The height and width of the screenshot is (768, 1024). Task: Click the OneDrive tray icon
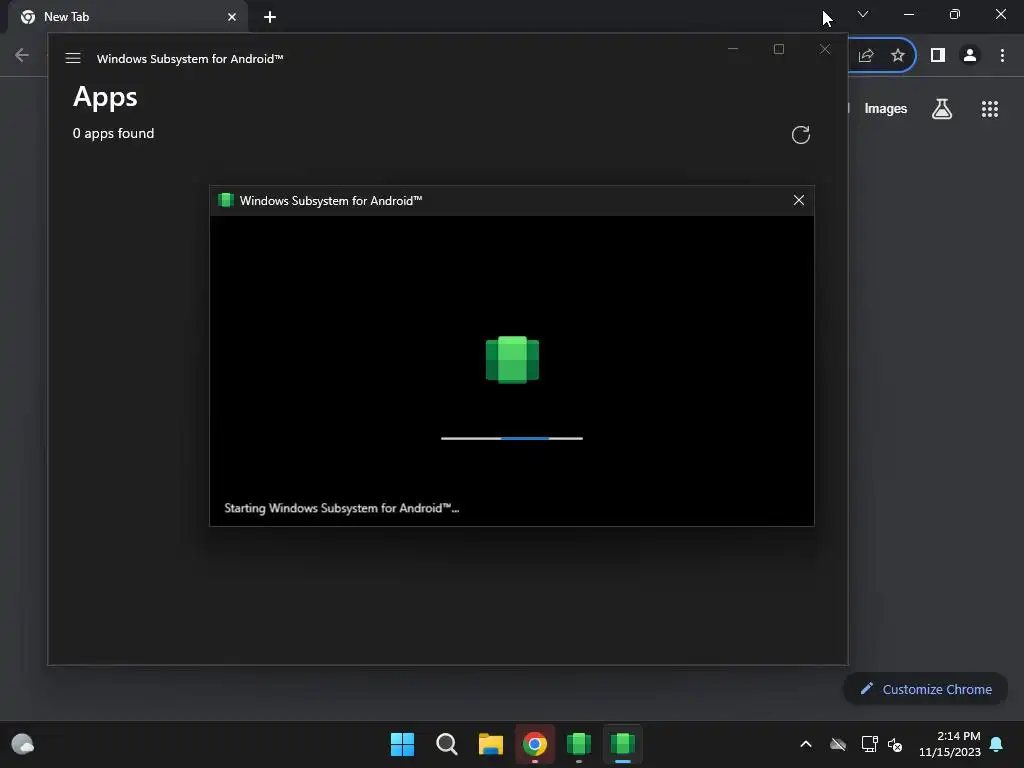click(838, 744)
